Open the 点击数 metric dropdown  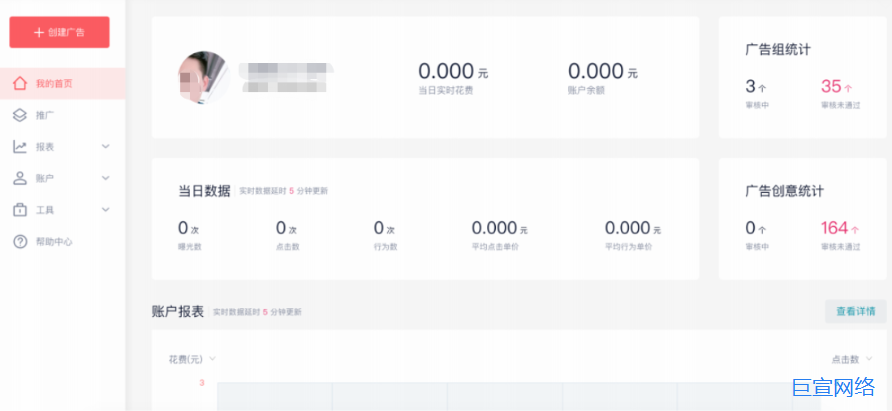(x=852, y=359)
